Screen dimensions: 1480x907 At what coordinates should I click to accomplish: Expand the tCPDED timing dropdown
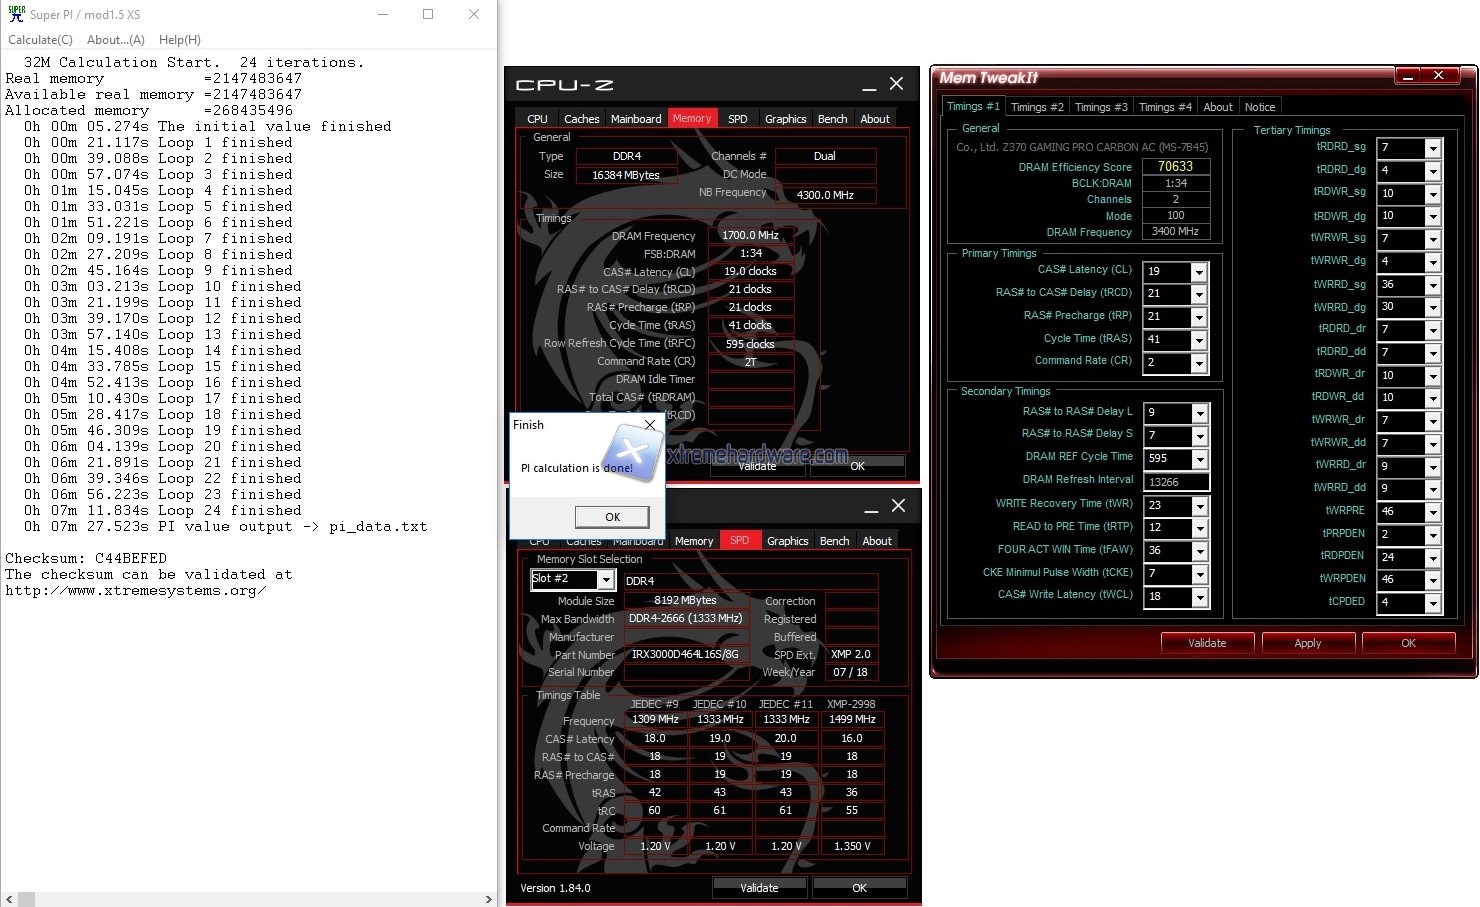click(x=1433, y=603)
